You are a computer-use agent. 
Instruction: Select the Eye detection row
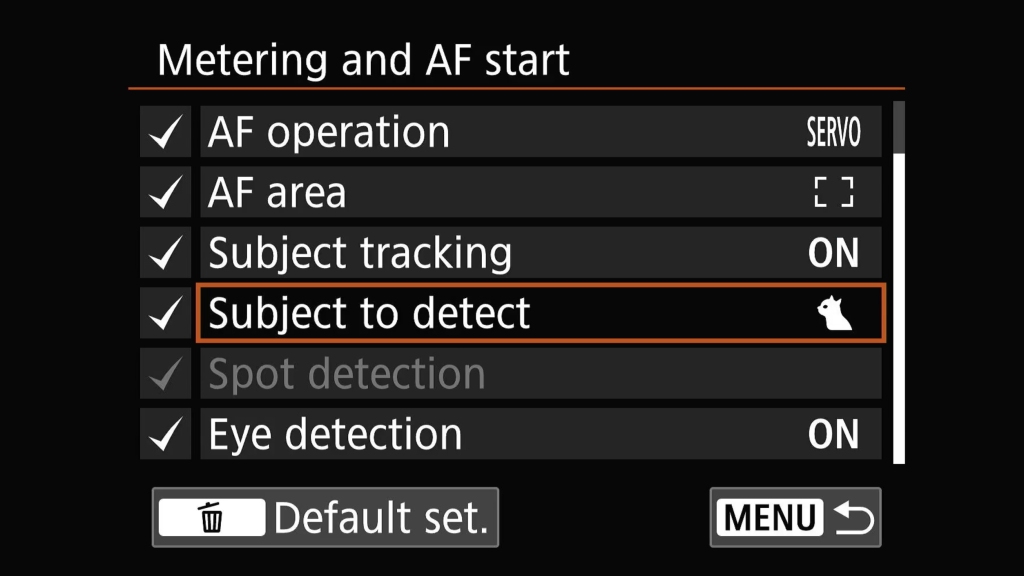point(541,434)
